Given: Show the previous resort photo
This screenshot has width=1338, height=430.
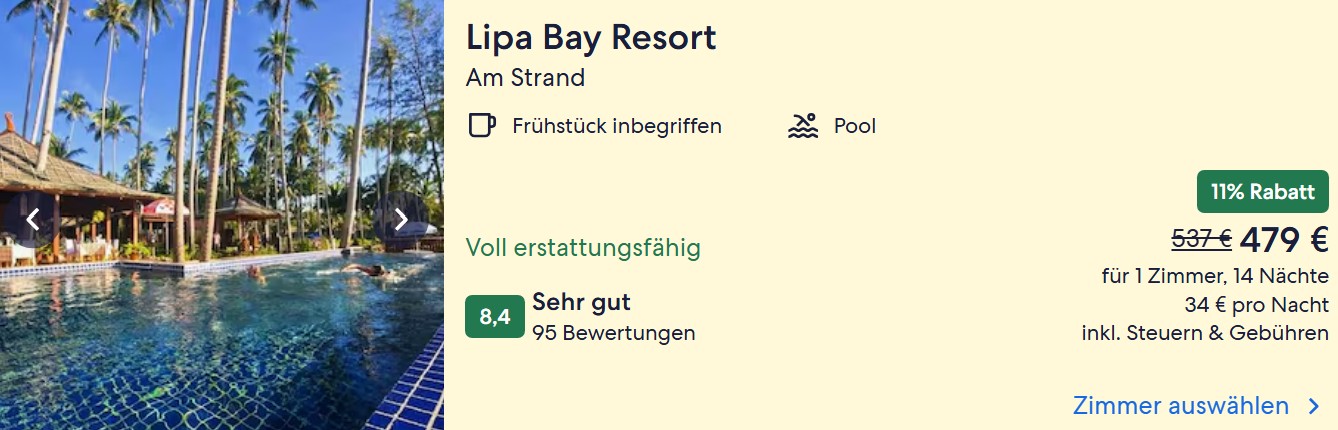Looking at the screenshot, I should 33,219.
